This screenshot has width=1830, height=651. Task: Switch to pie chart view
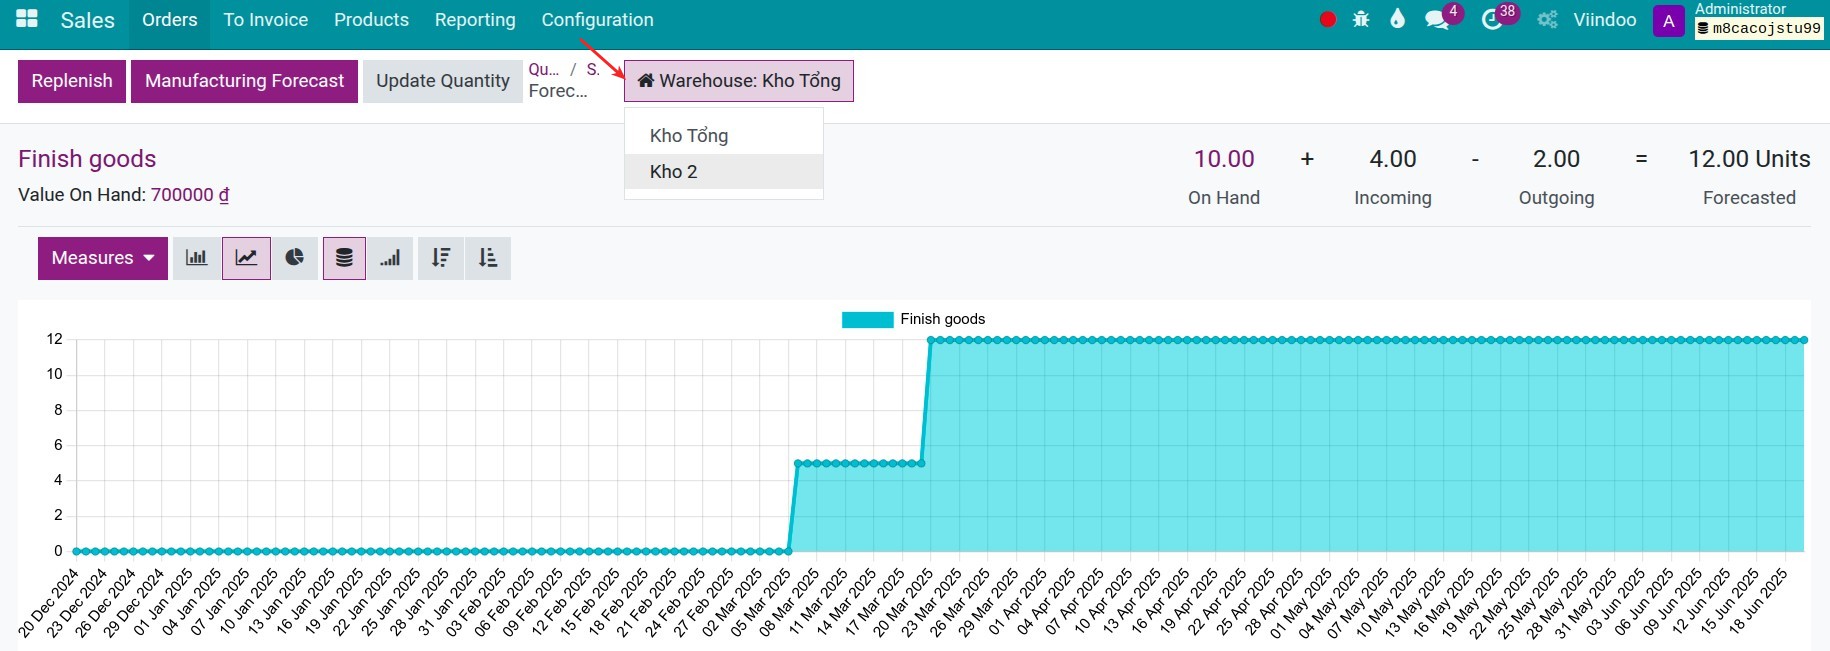294,258
